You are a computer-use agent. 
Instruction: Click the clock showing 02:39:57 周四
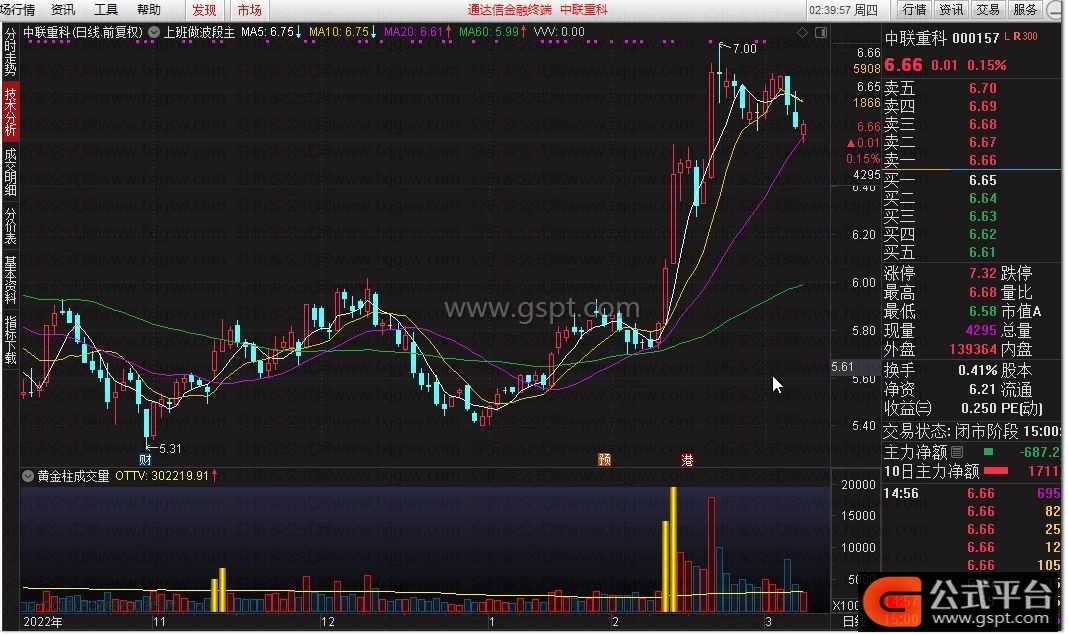[843, 10]
